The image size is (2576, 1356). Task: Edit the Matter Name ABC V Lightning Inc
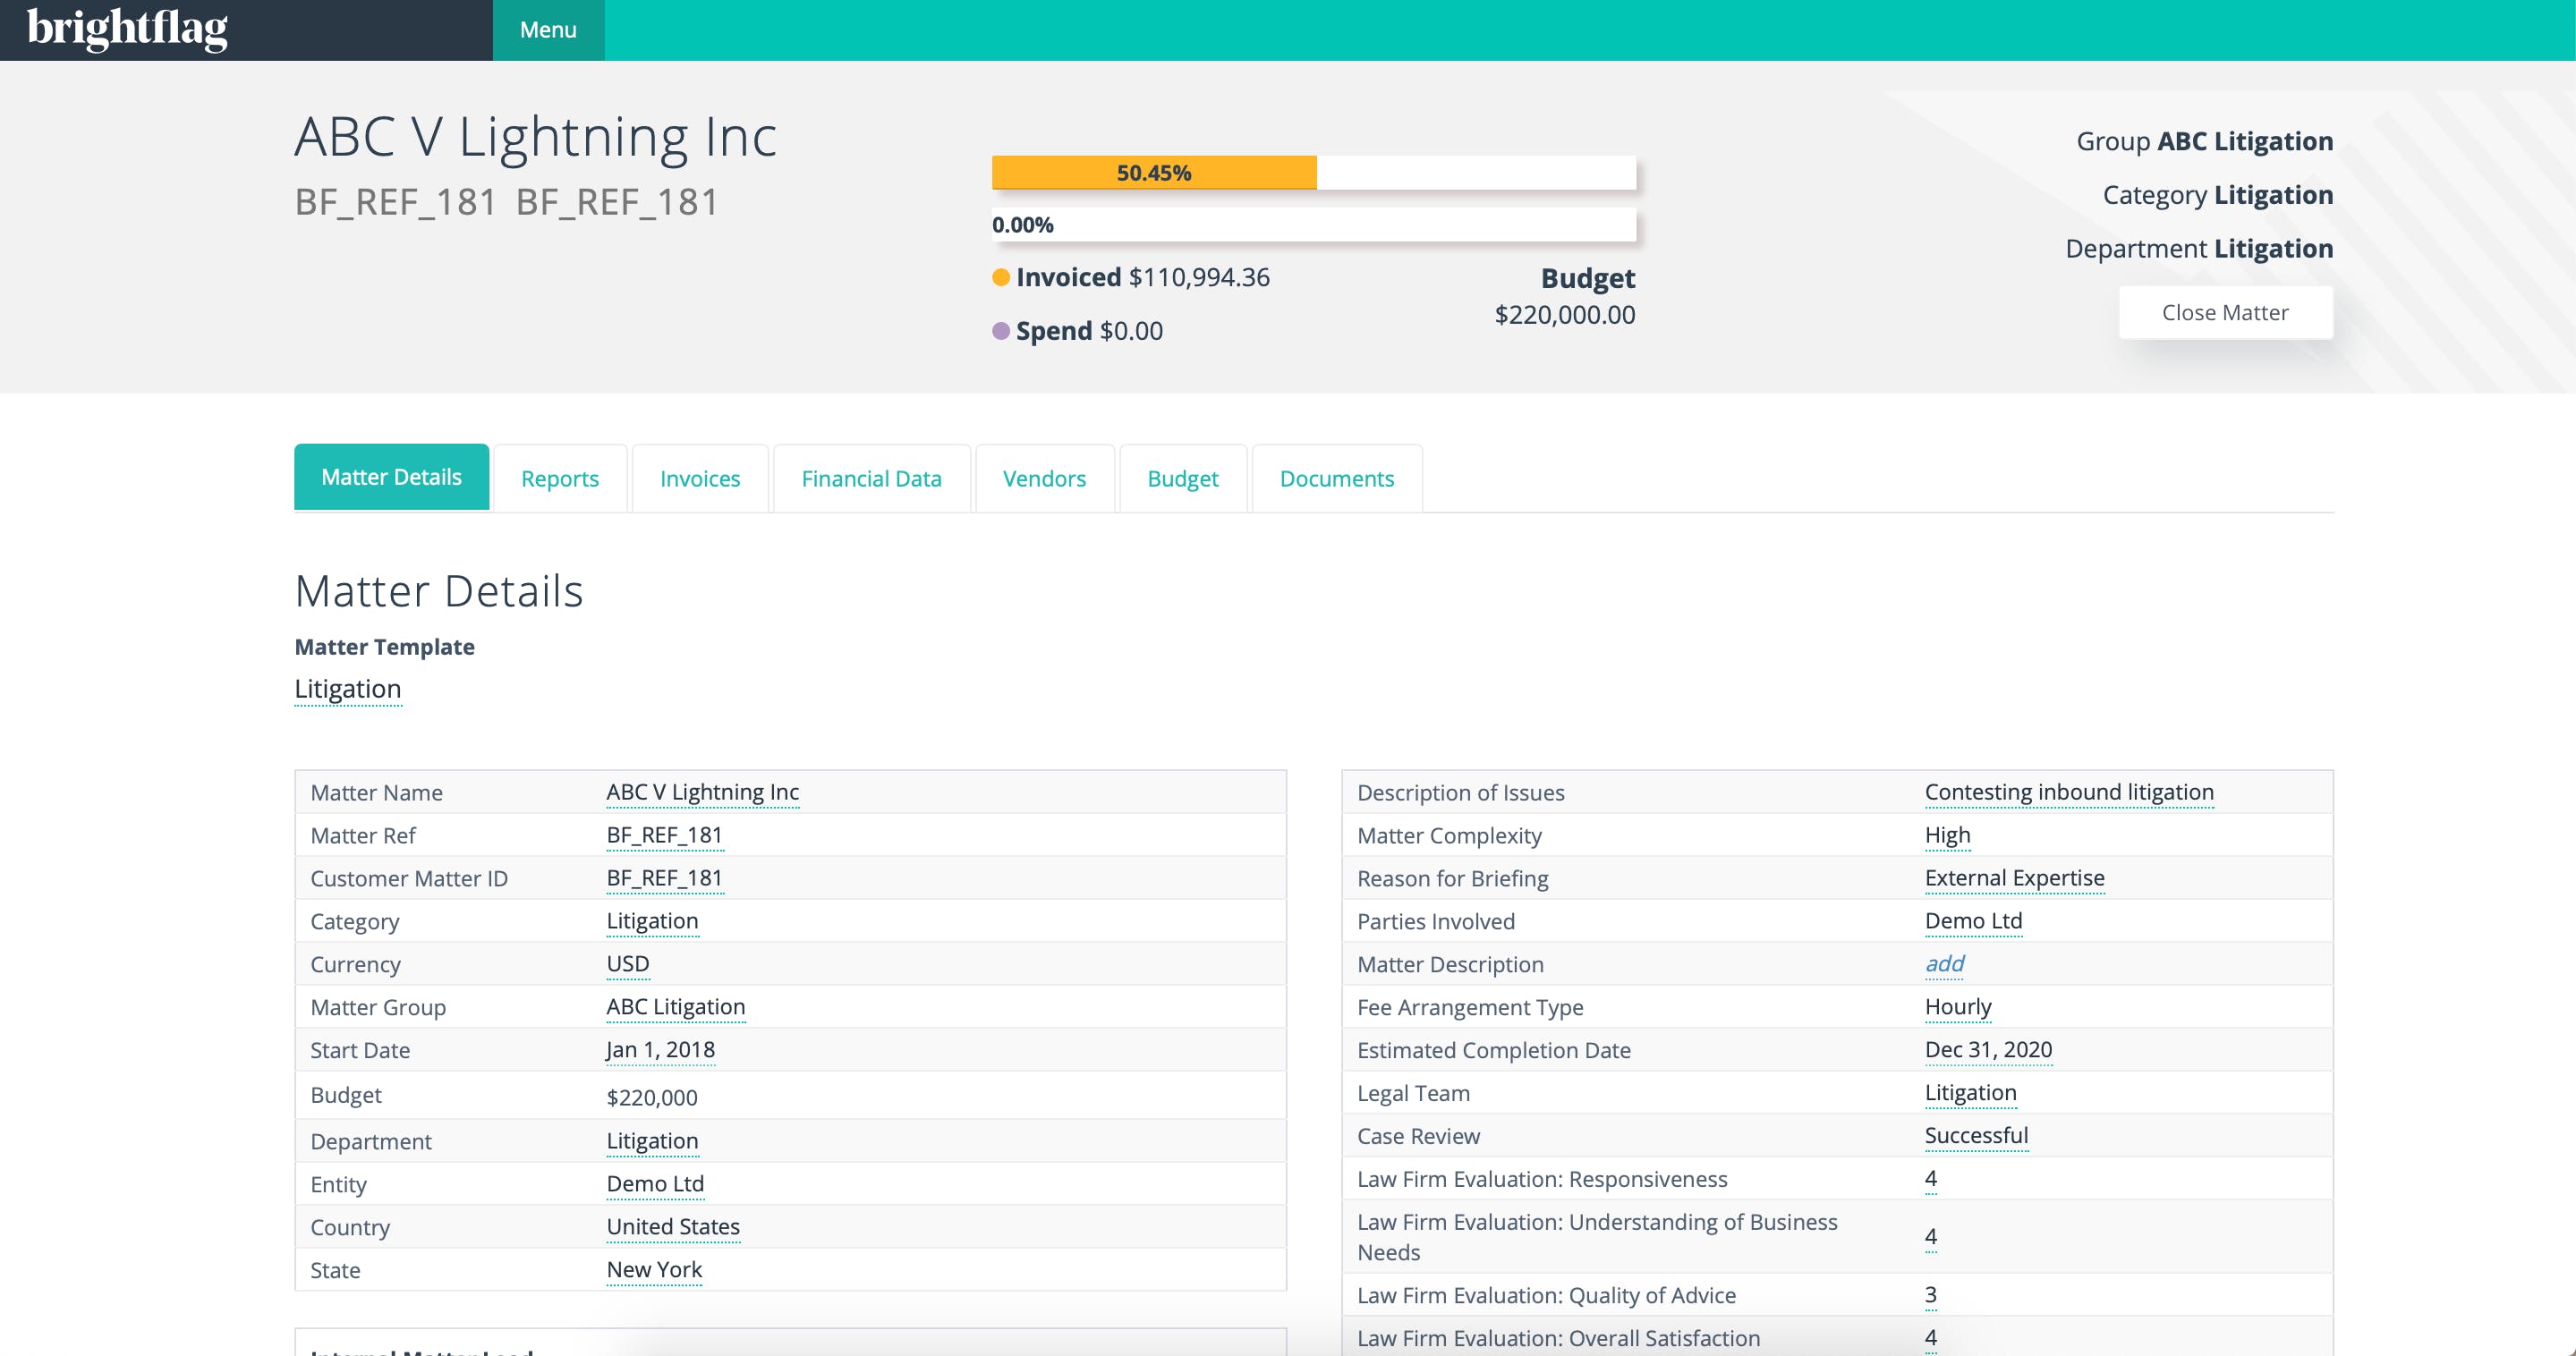click(702, 792)
